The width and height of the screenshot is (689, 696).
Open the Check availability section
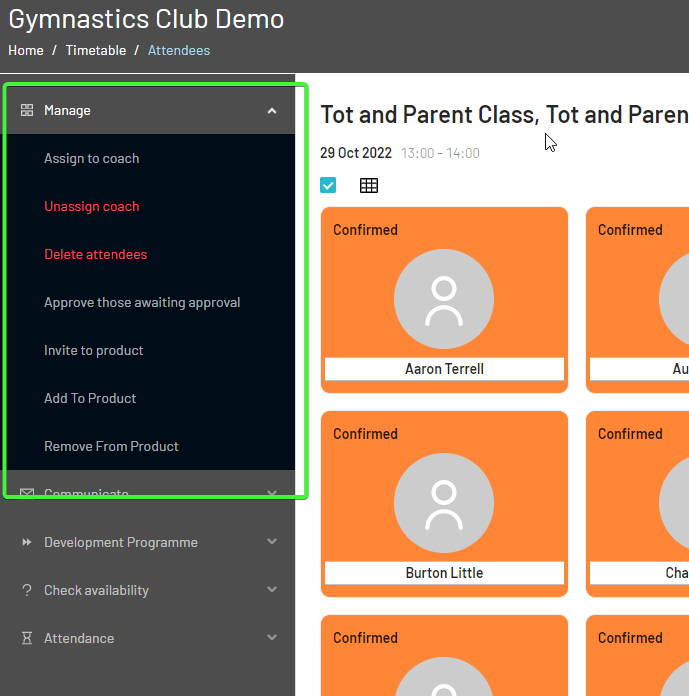click(x=96, y=590)
